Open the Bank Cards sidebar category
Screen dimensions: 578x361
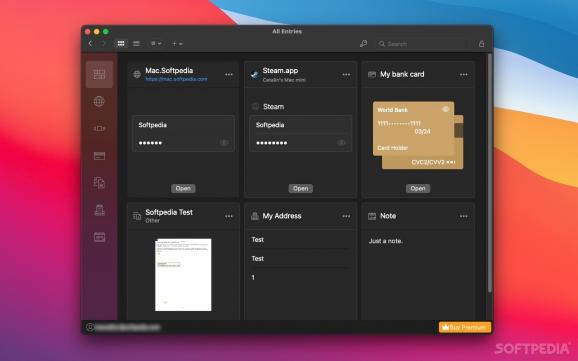[x=99, y=156]
